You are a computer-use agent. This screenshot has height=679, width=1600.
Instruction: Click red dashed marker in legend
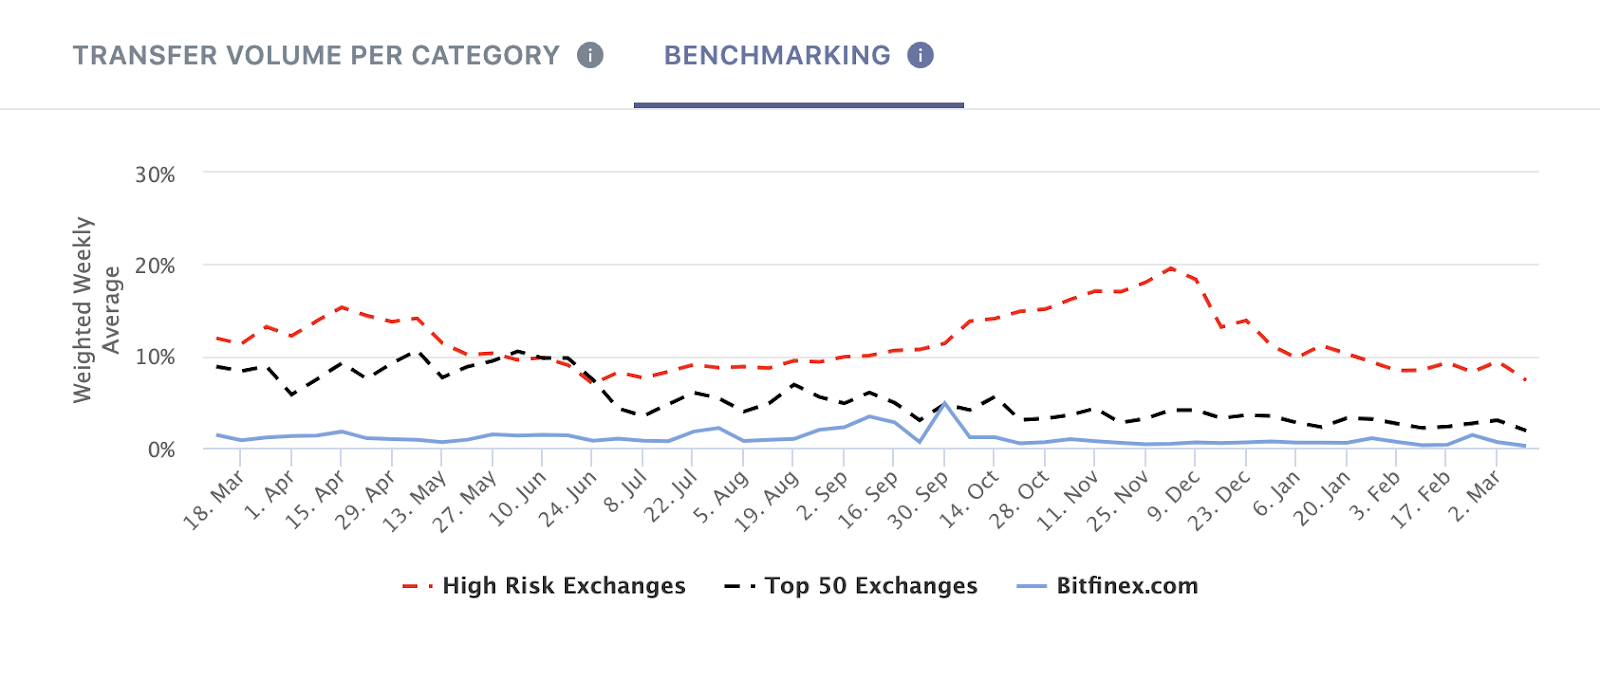[417, 586]
